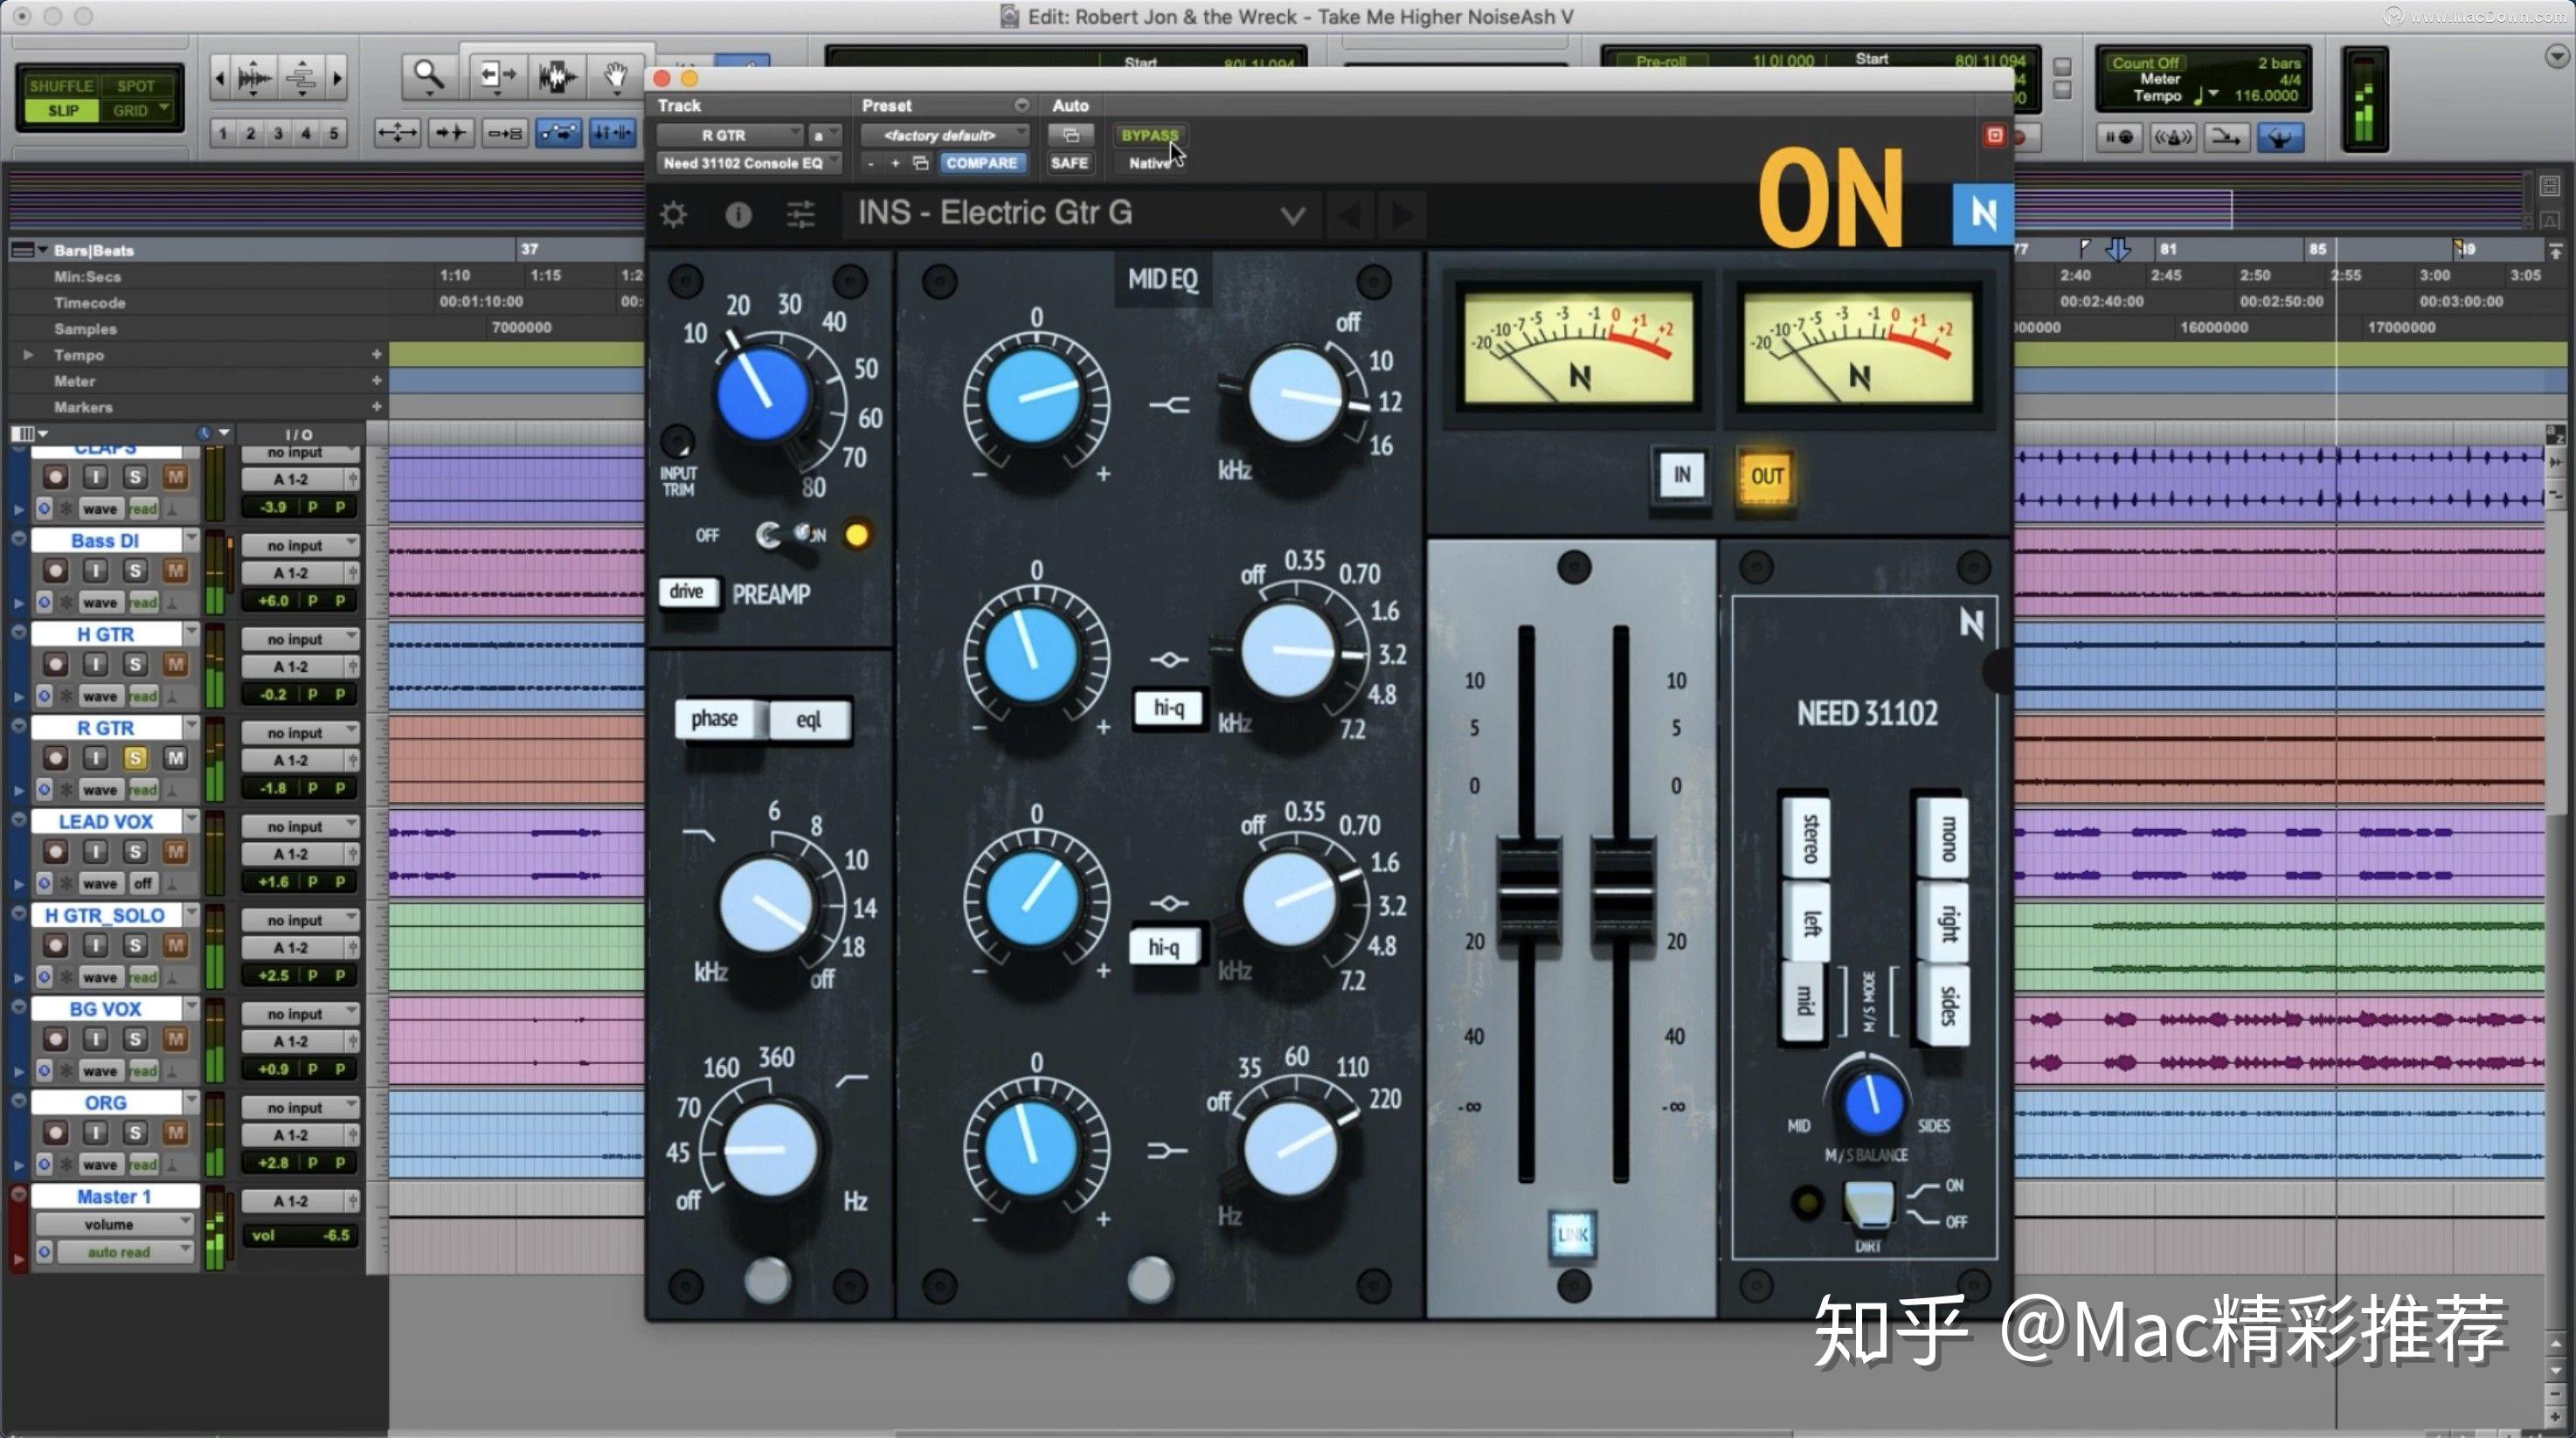
Task: Toggle the phase button
Action: (715, 719)
